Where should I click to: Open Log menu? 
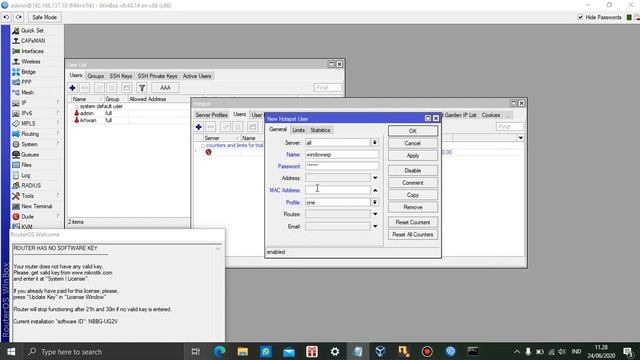point(25,175)
